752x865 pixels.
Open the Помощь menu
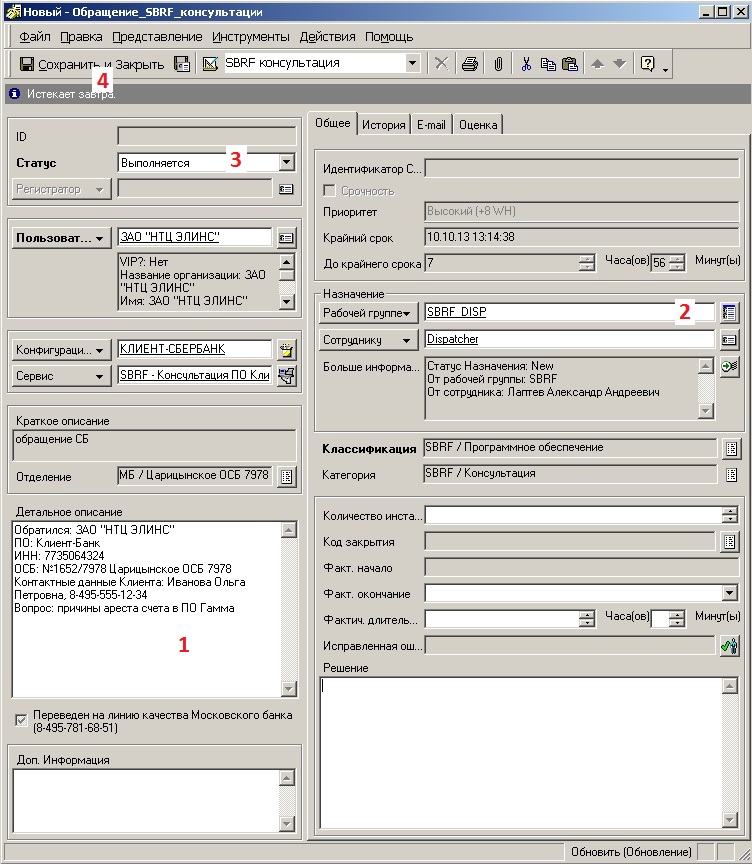(x=389, y=37)
